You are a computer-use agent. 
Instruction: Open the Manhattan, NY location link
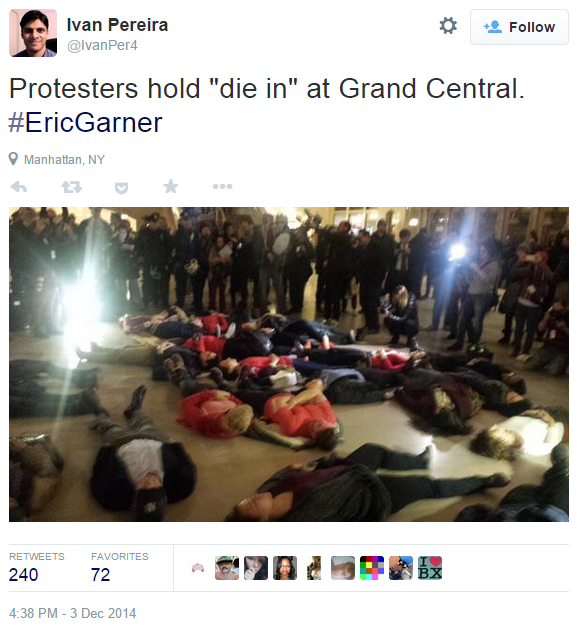coord(64,160)
